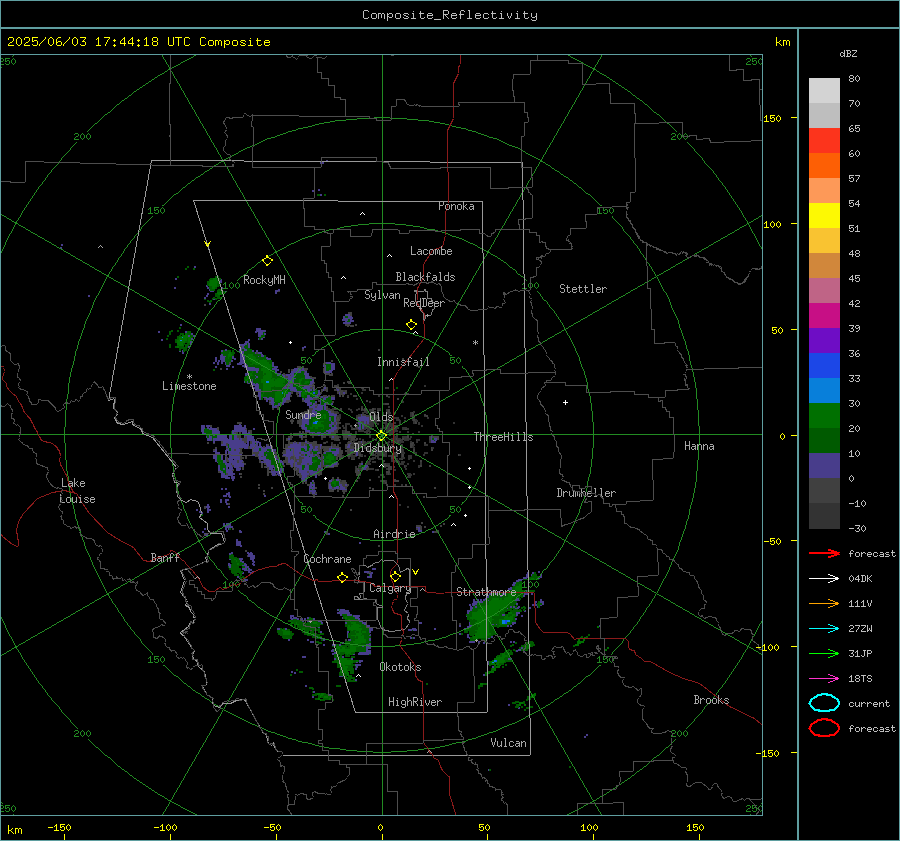Viewport: 900px width, 841px height.
Task: Click the Innisfail label
Action: [403, 362]
